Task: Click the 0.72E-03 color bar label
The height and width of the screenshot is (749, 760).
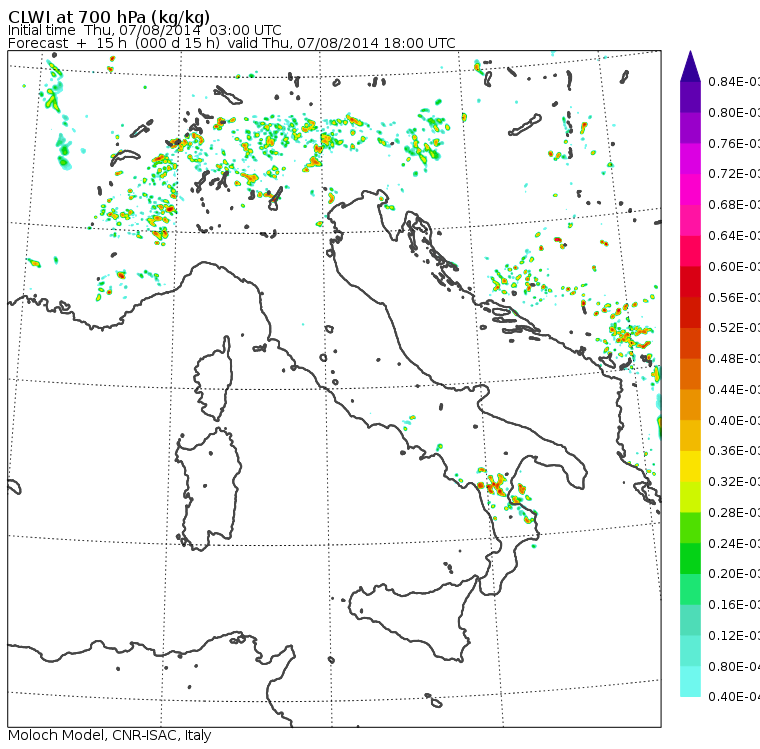Action: click(x=734, y=174)
